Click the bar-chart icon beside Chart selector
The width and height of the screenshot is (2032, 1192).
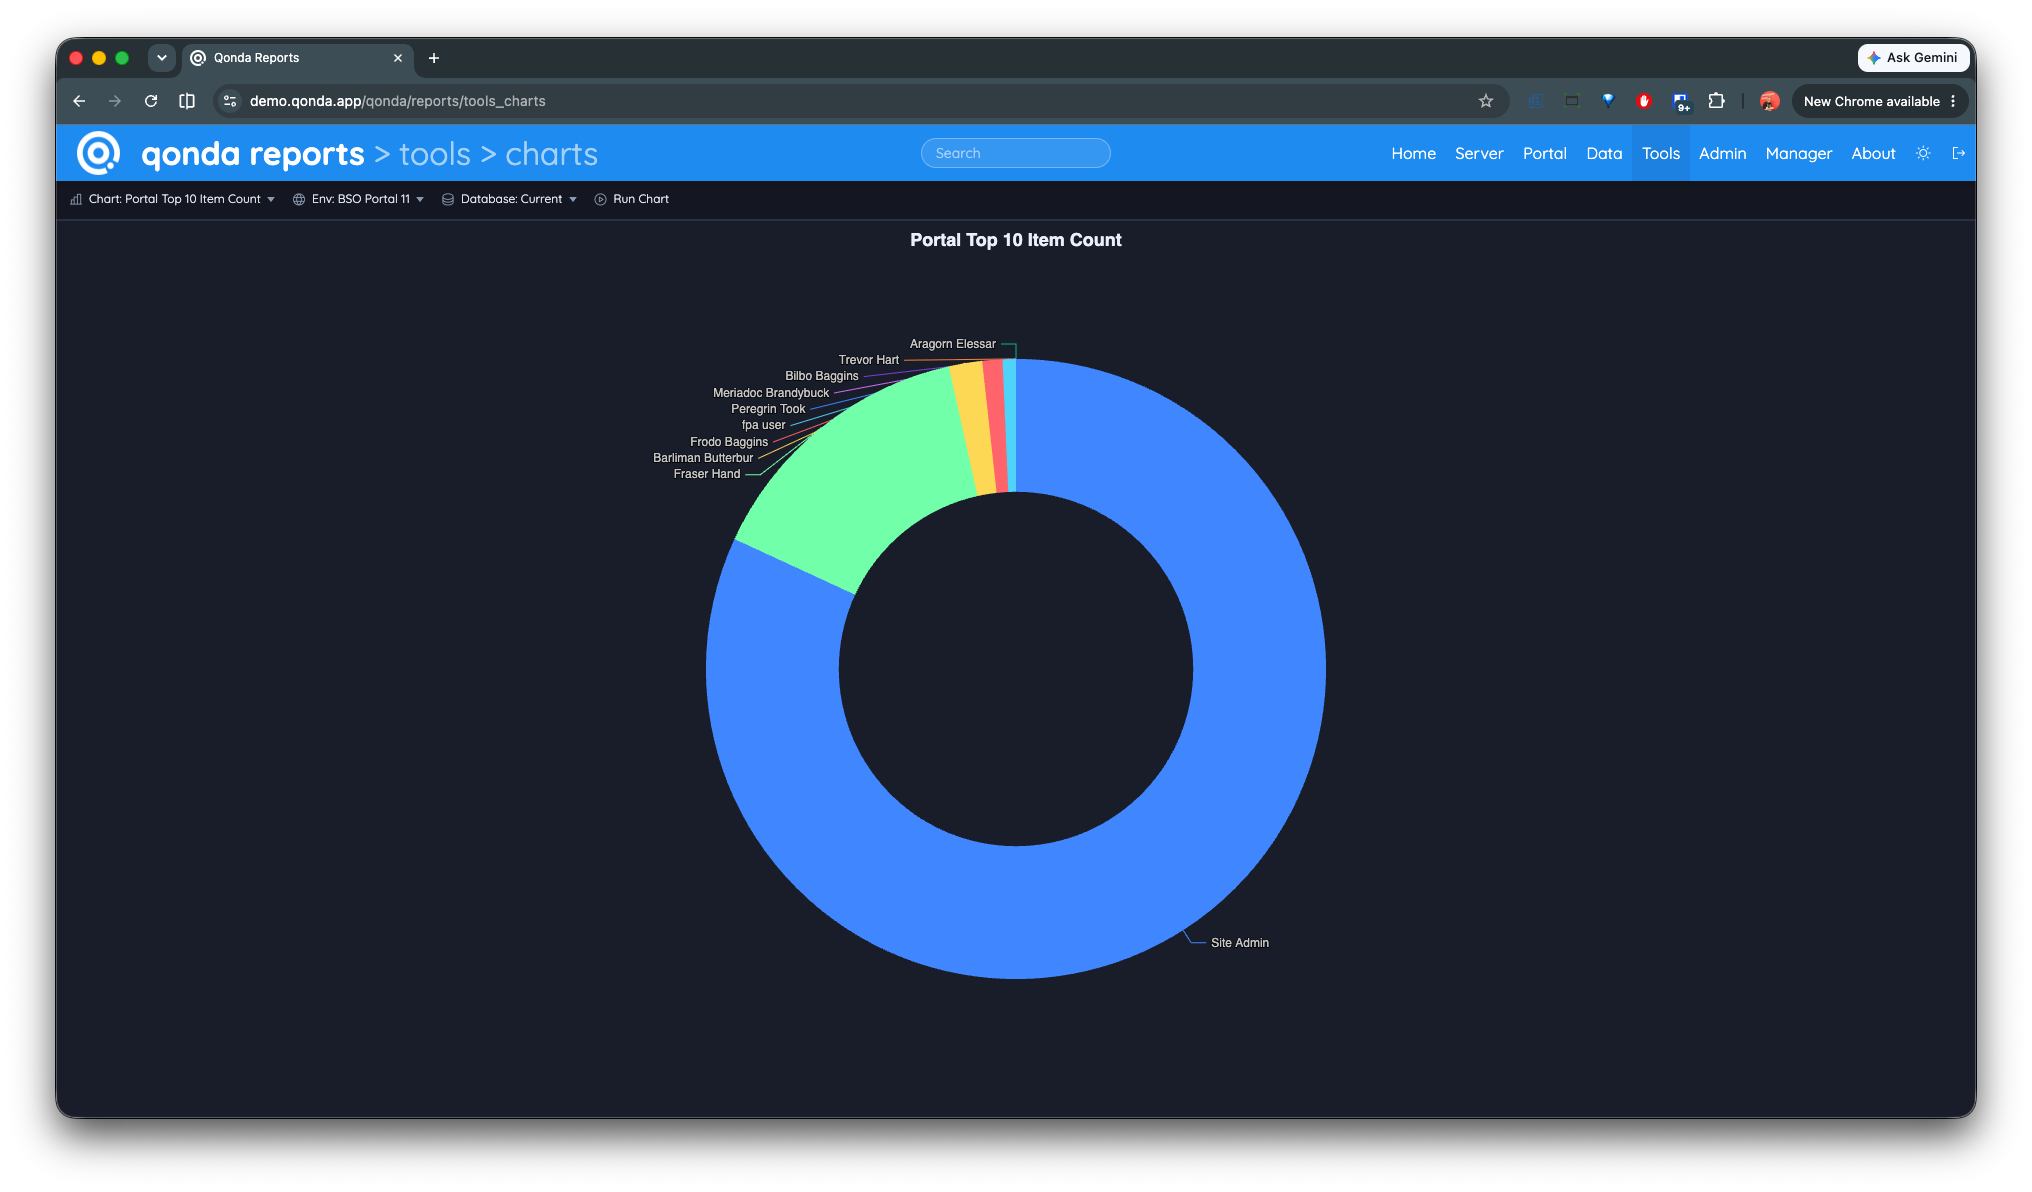pos(76,199)
